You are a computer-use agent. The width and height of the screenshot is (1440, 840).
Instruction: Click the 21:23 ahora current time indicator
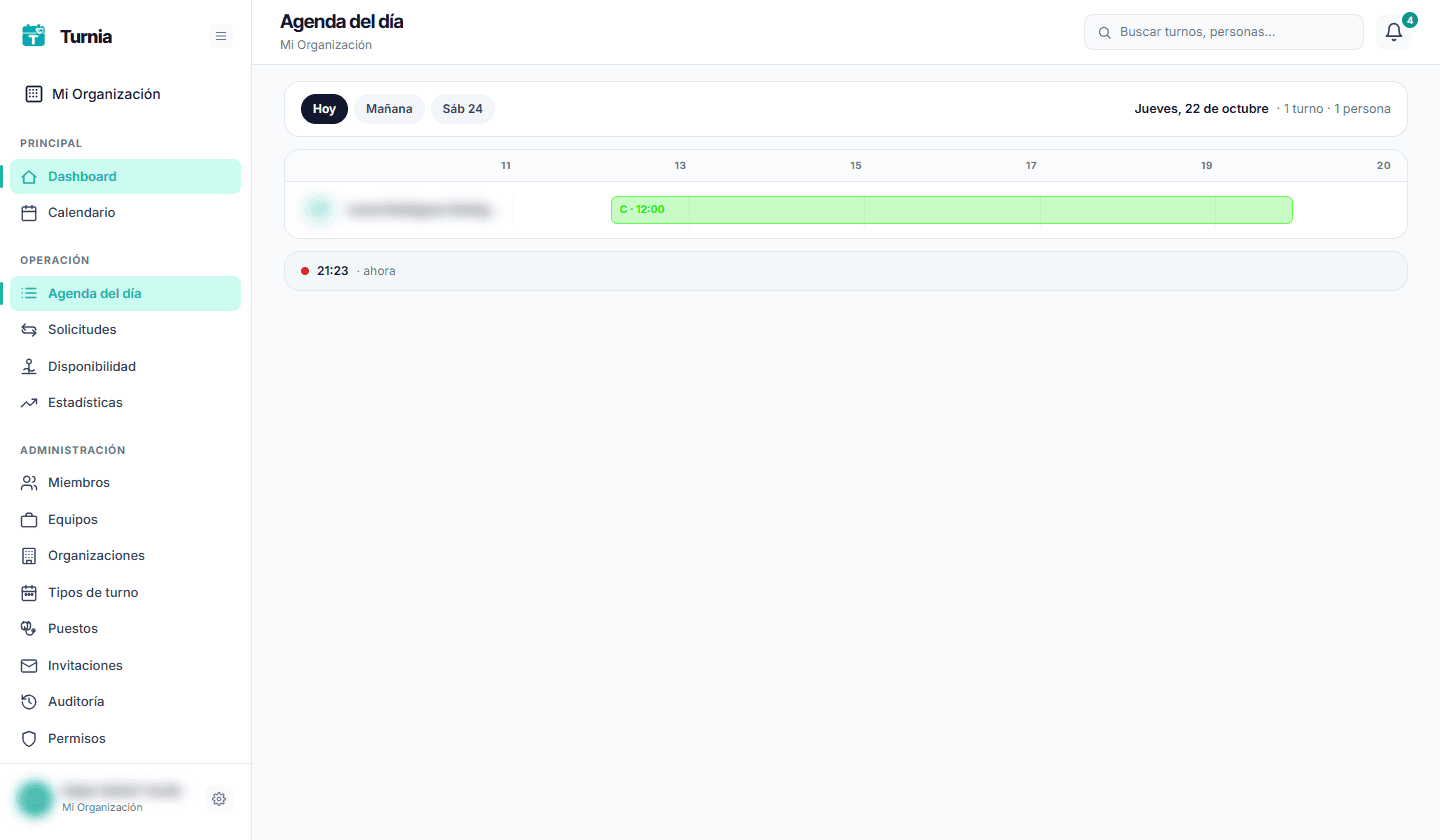(846, 271)
